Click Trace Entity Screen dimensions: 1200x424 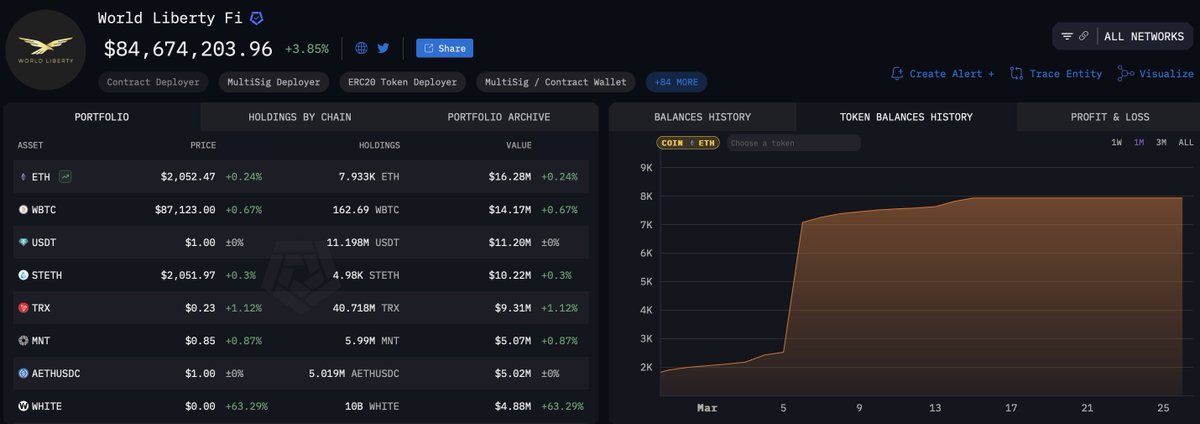1056,74
